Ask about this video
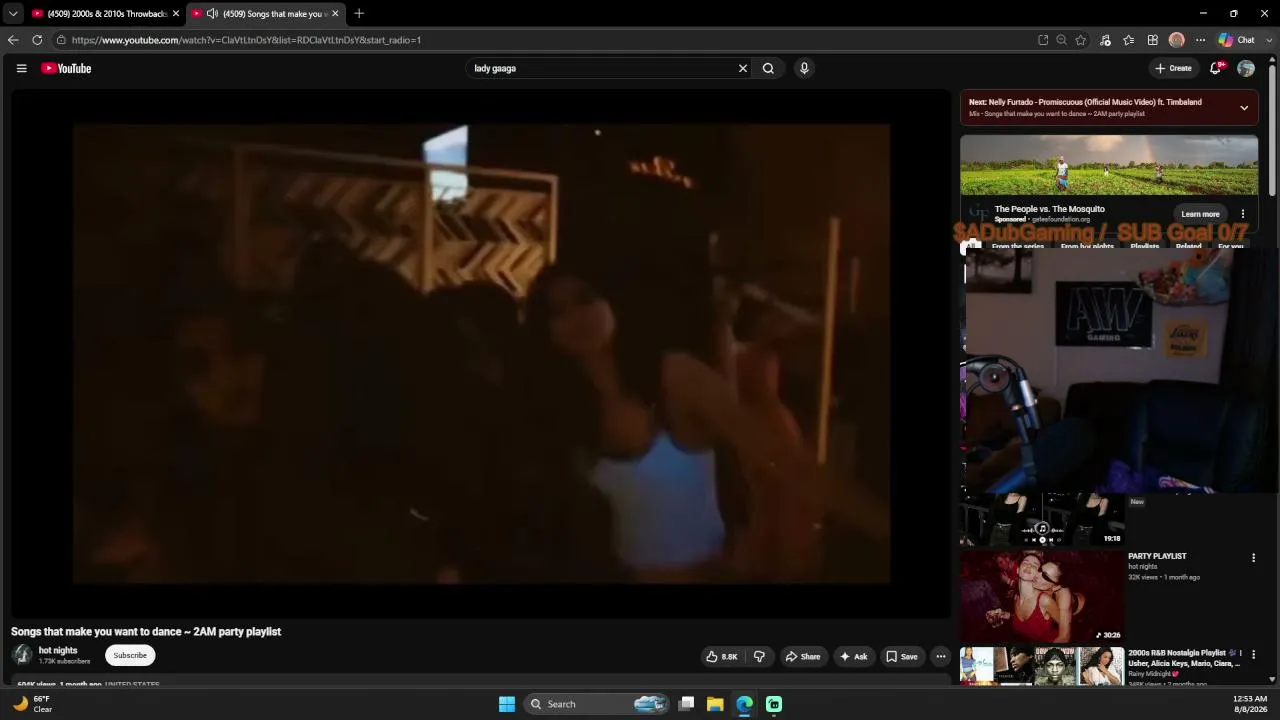 (853, 656)
